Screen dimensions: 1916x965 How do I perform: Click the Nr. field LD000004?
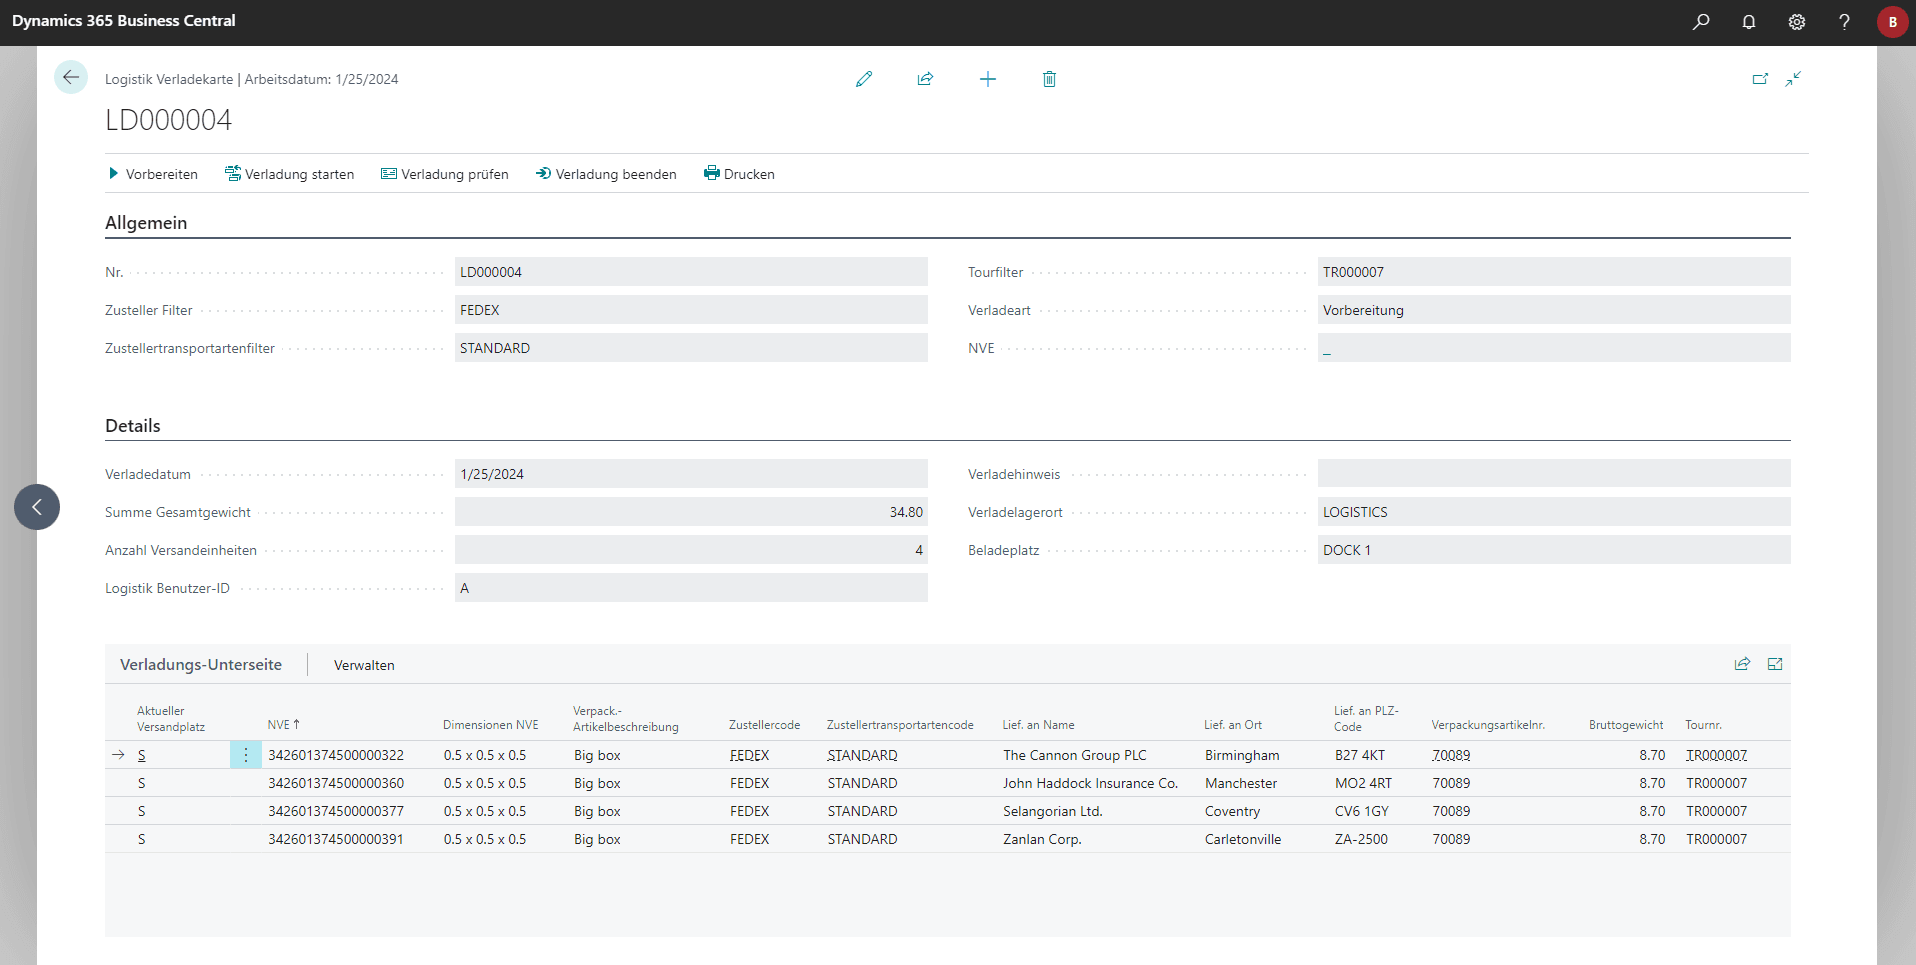point(691,272)
